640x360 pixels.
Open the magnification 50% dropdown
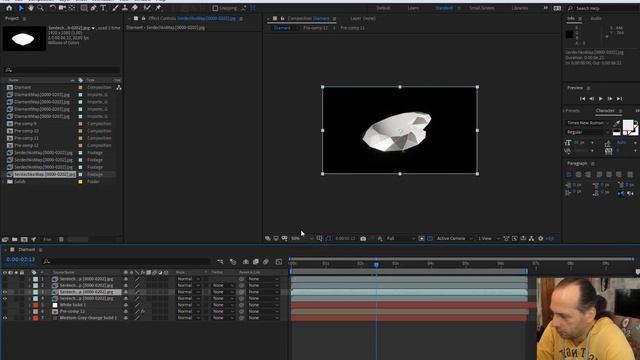tap(302, 238)
